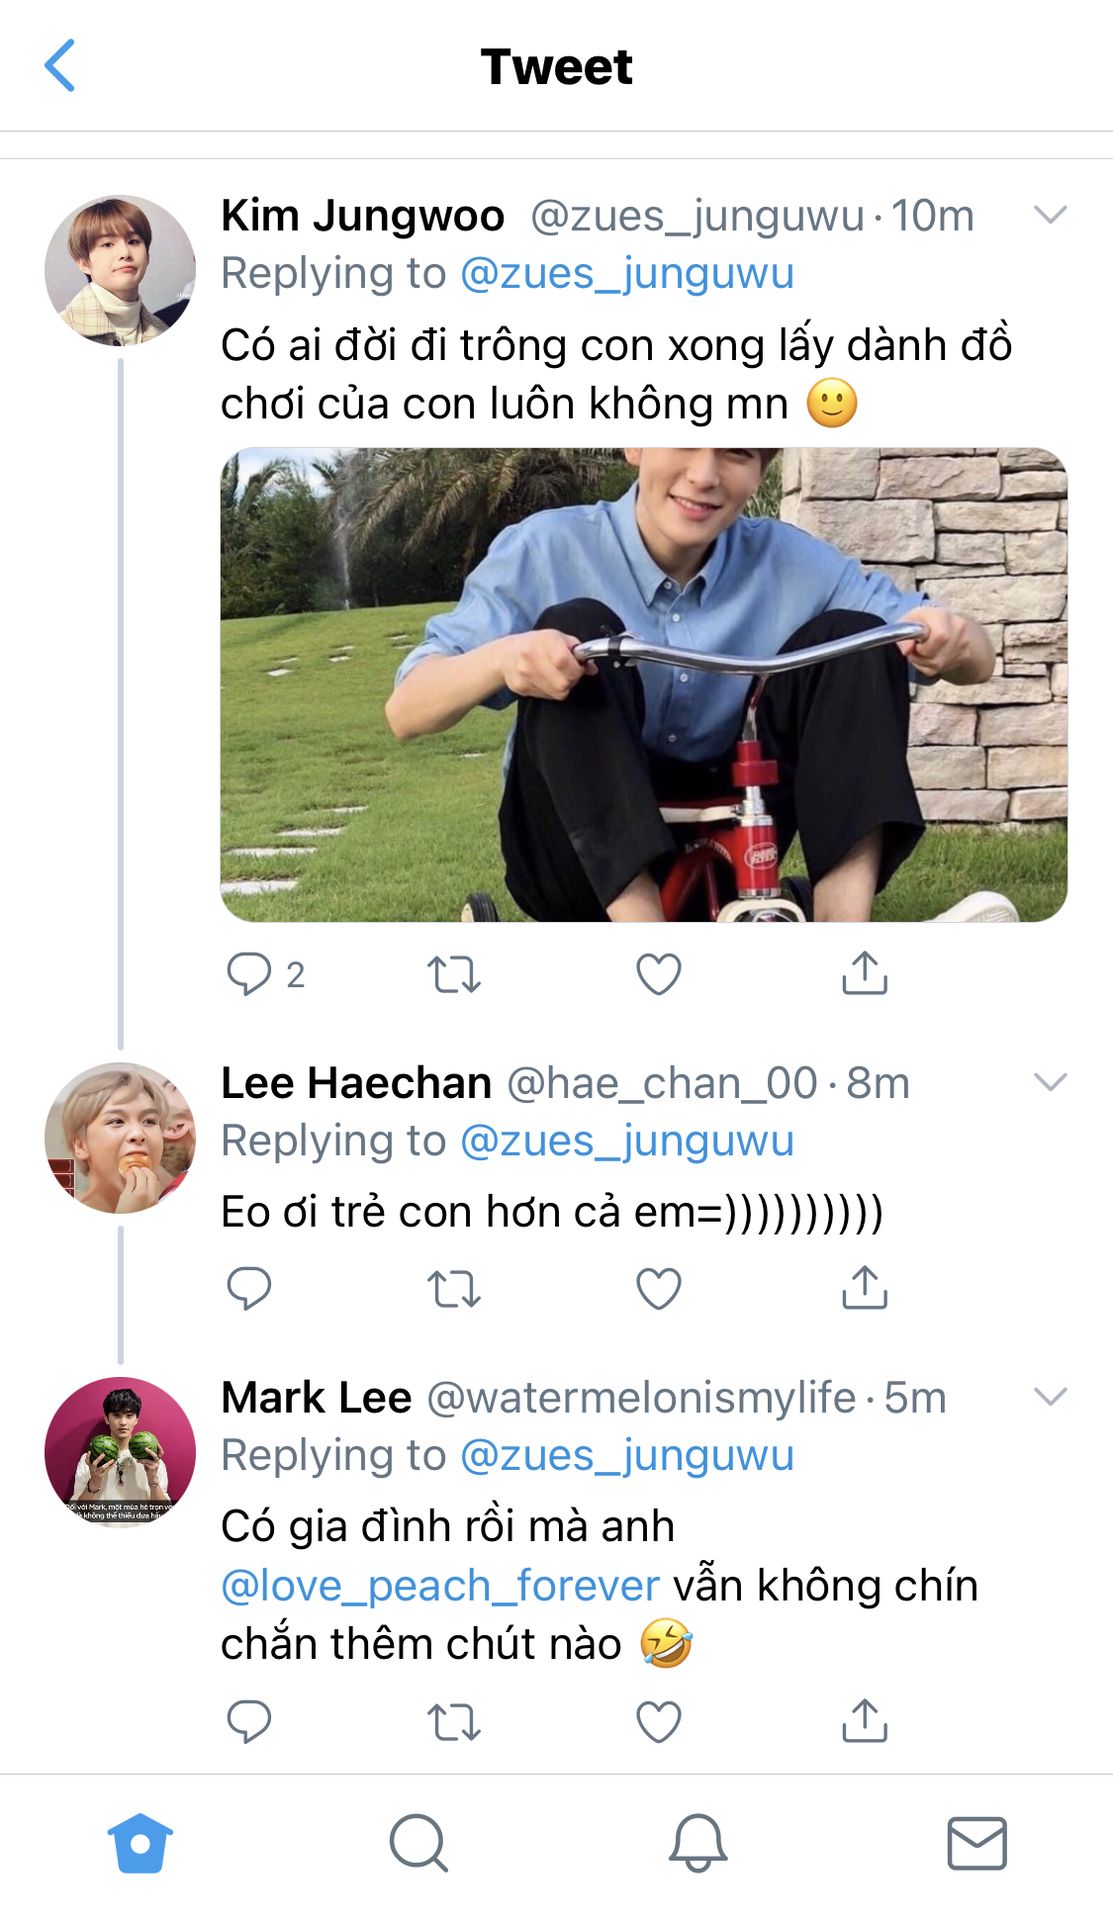Like Mark Lee's reply
1113x1920 pixels.
tap(659, 1722)
